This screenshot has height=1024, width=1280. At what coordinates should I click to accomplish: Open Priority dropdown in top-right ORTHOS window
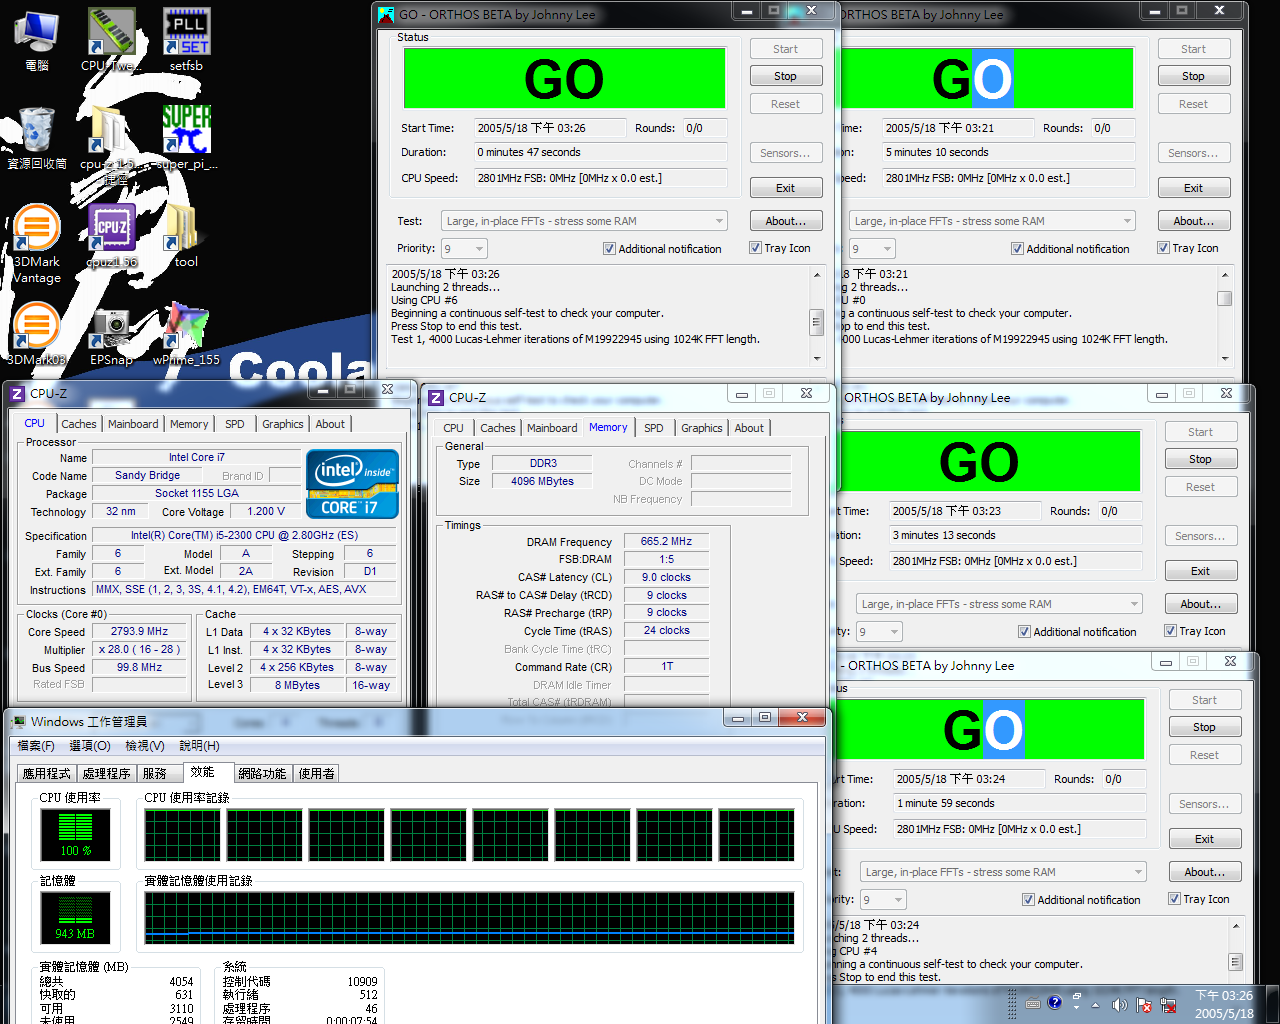pos(872,248)
